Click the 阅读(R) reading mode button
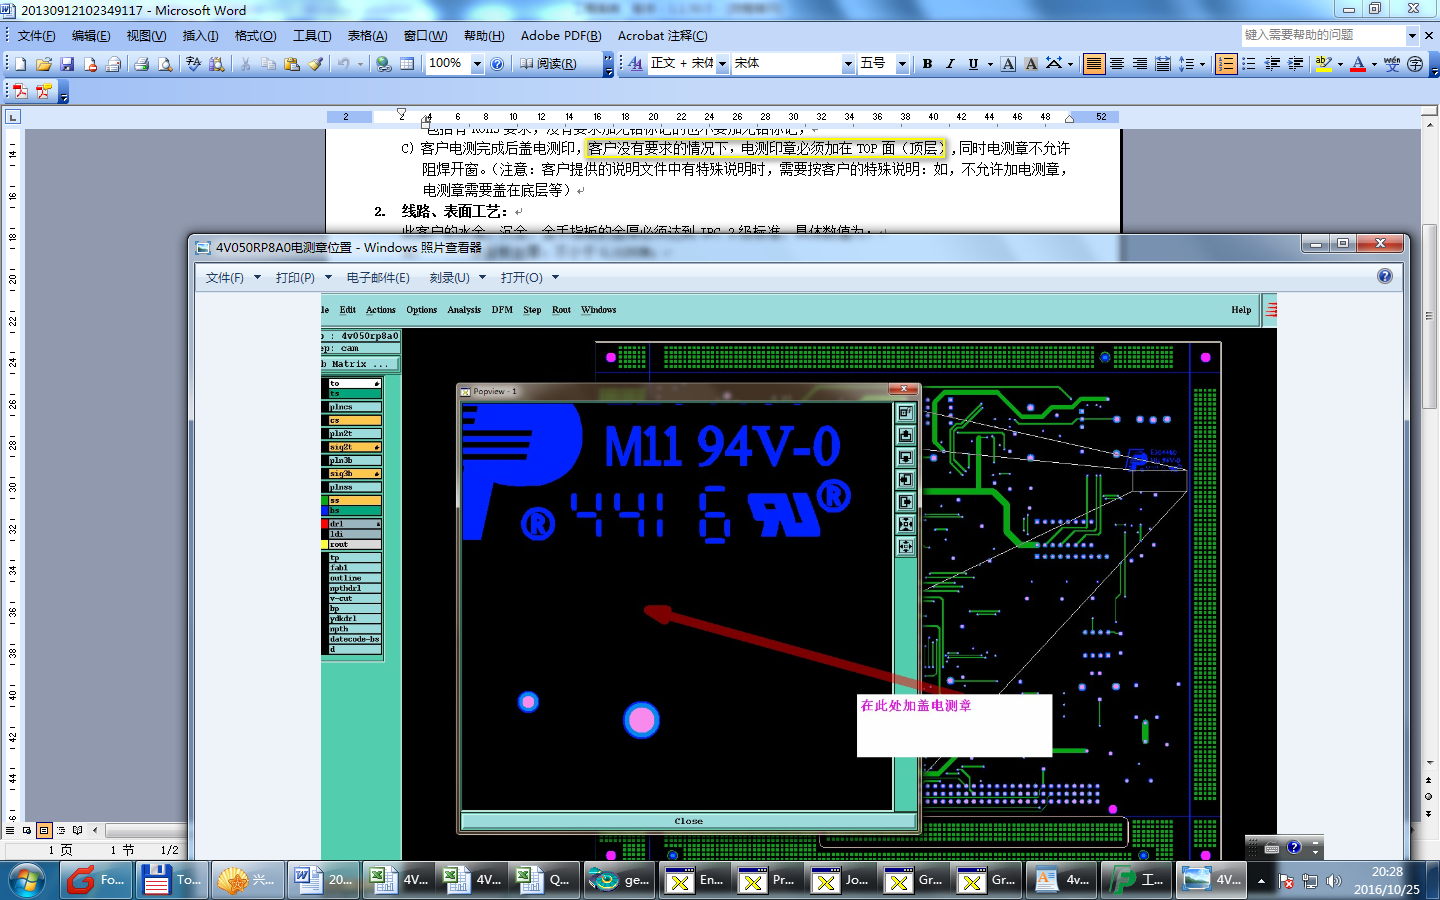 coord(548,64)
